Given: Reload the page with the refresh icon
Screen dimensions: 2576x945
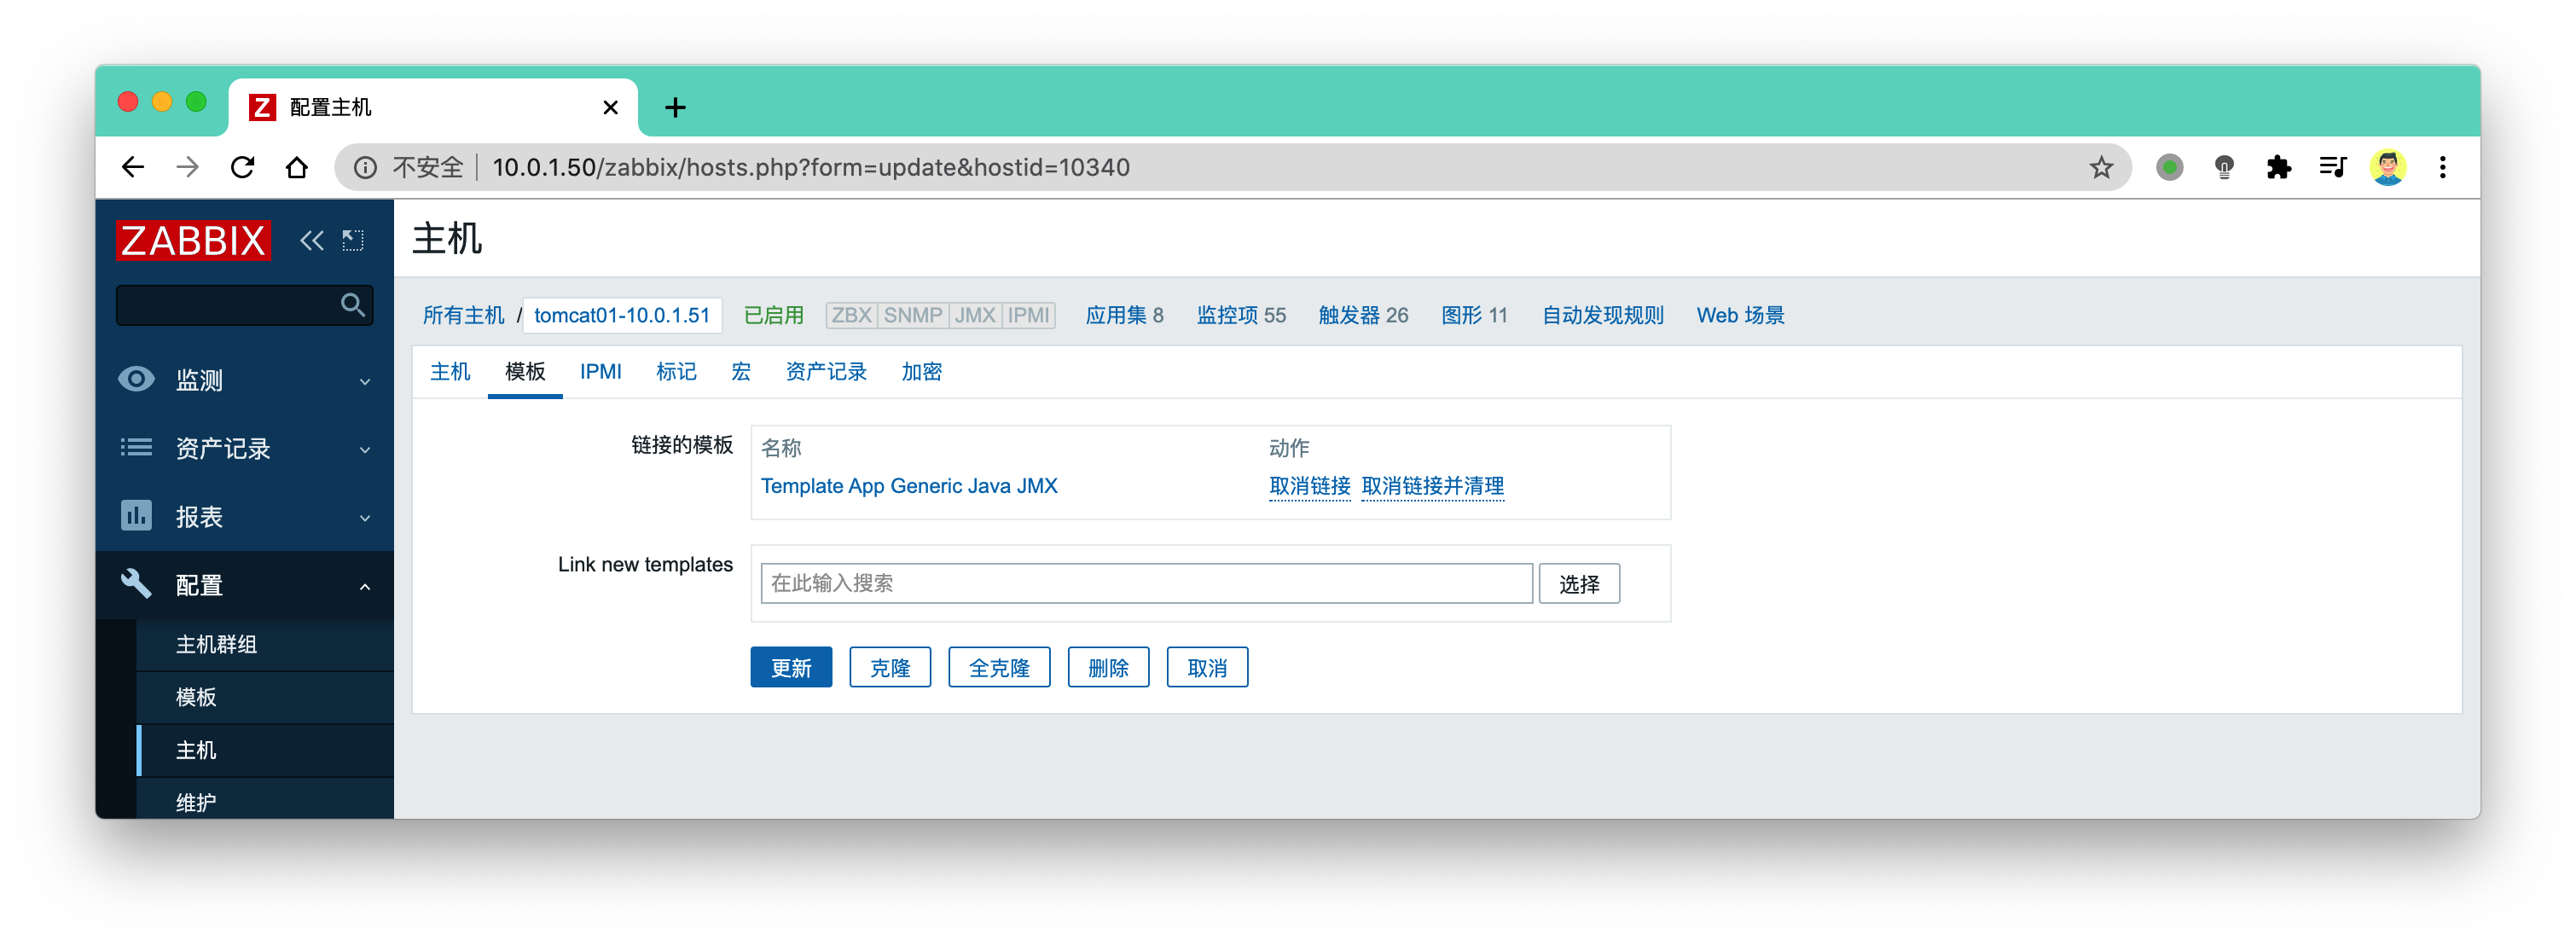Looking at the screenshot, I should (243, 167).
